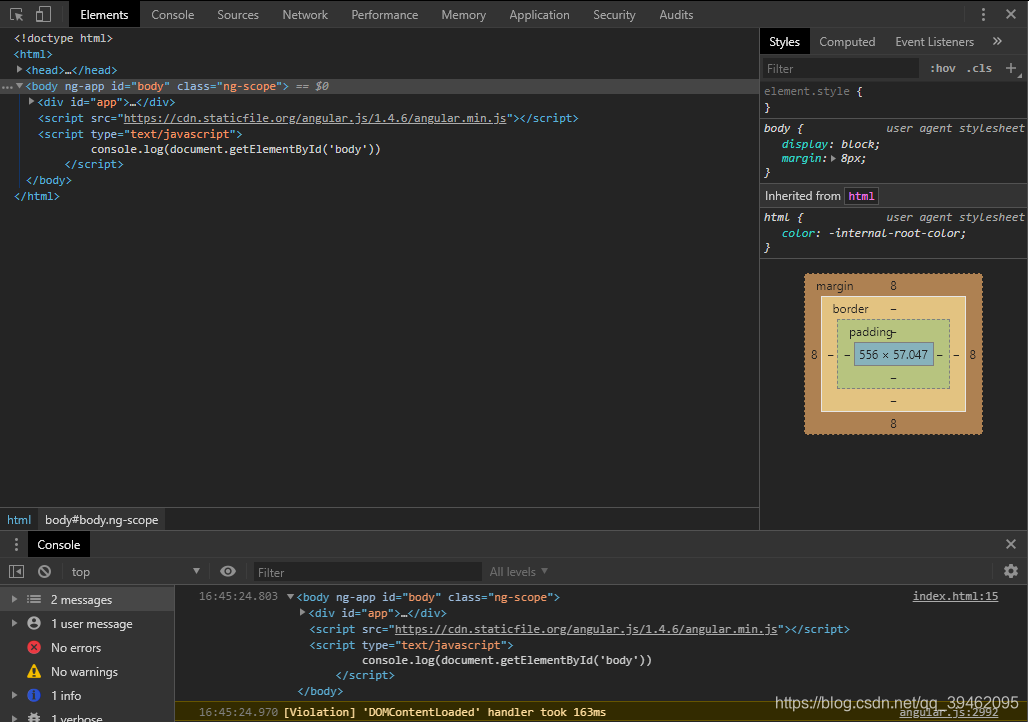Expand the 2 messages group
This screenshot has width=1029, height=722.
coord(14,599)
